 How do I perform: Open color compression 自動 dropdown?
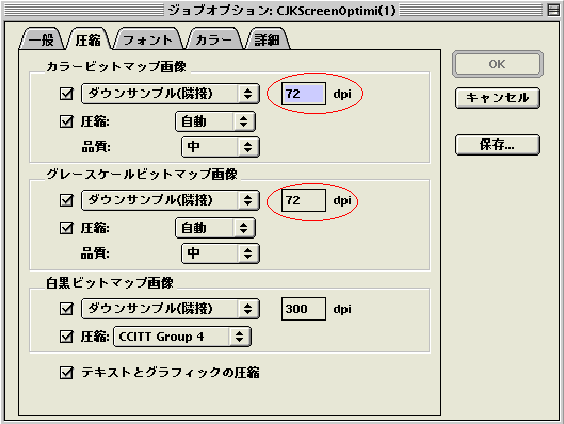215,122
